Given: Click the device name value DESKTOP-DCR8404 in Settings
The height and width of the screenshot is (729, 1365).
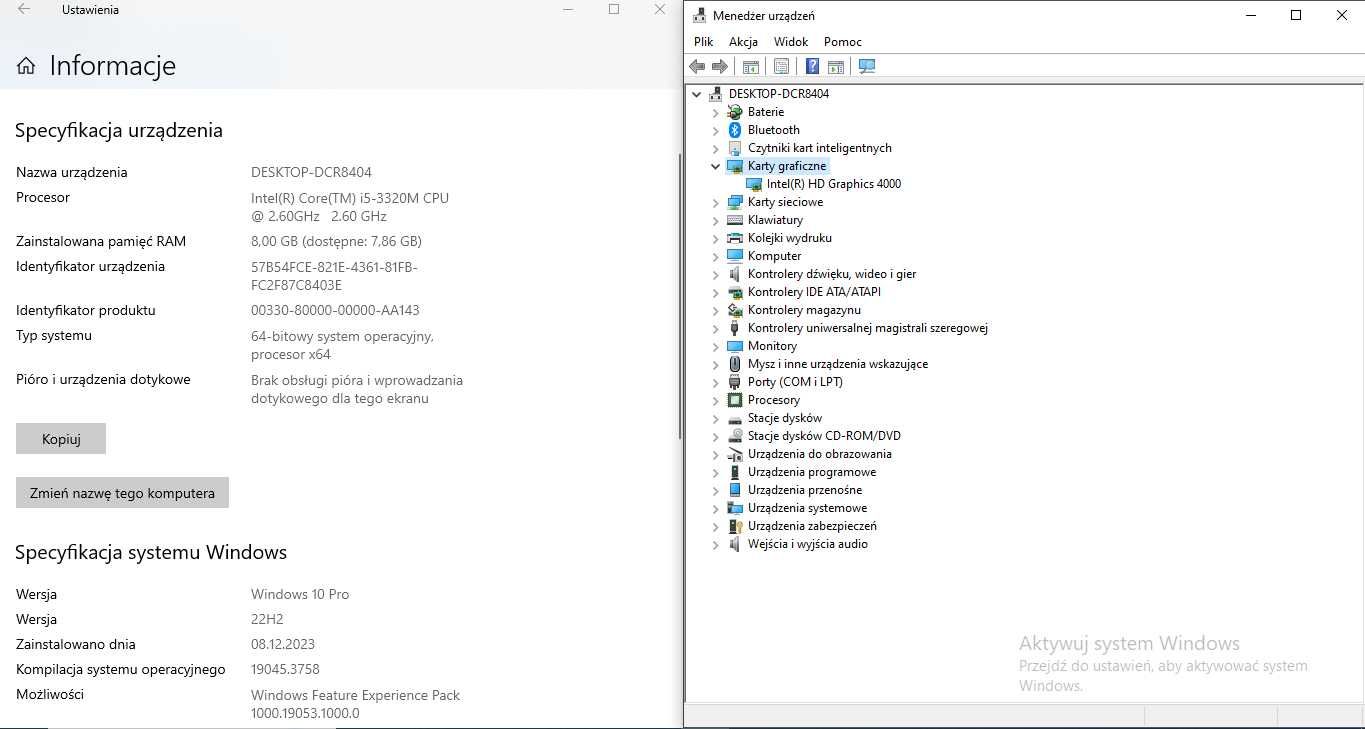Looking at the screenshot, I should tap(311, 172).
